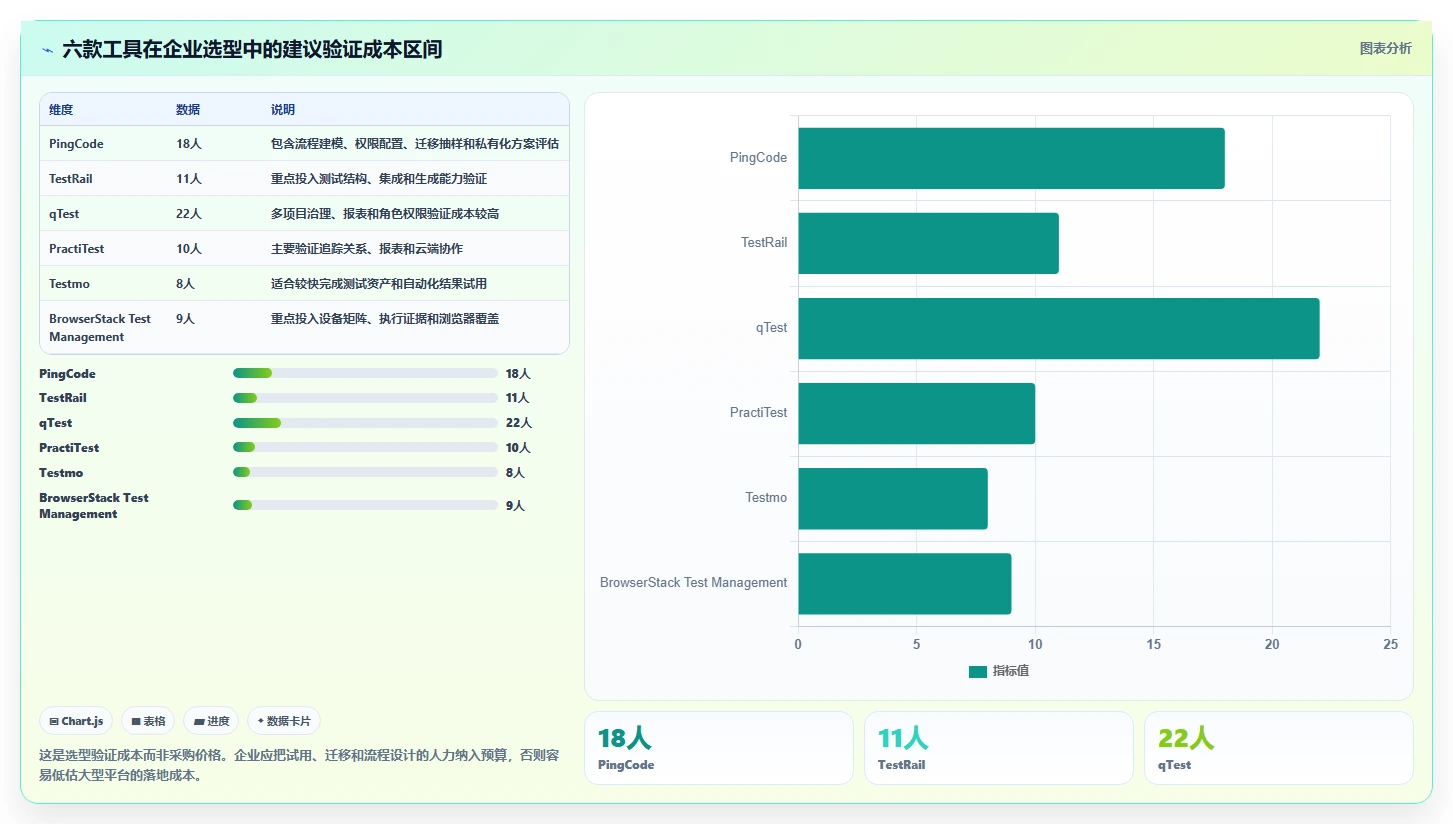1453x824 pixels.
Task: Click the BrowserStack Test Management chart bar
Action: pyautogui.click(x=904, y=583)
